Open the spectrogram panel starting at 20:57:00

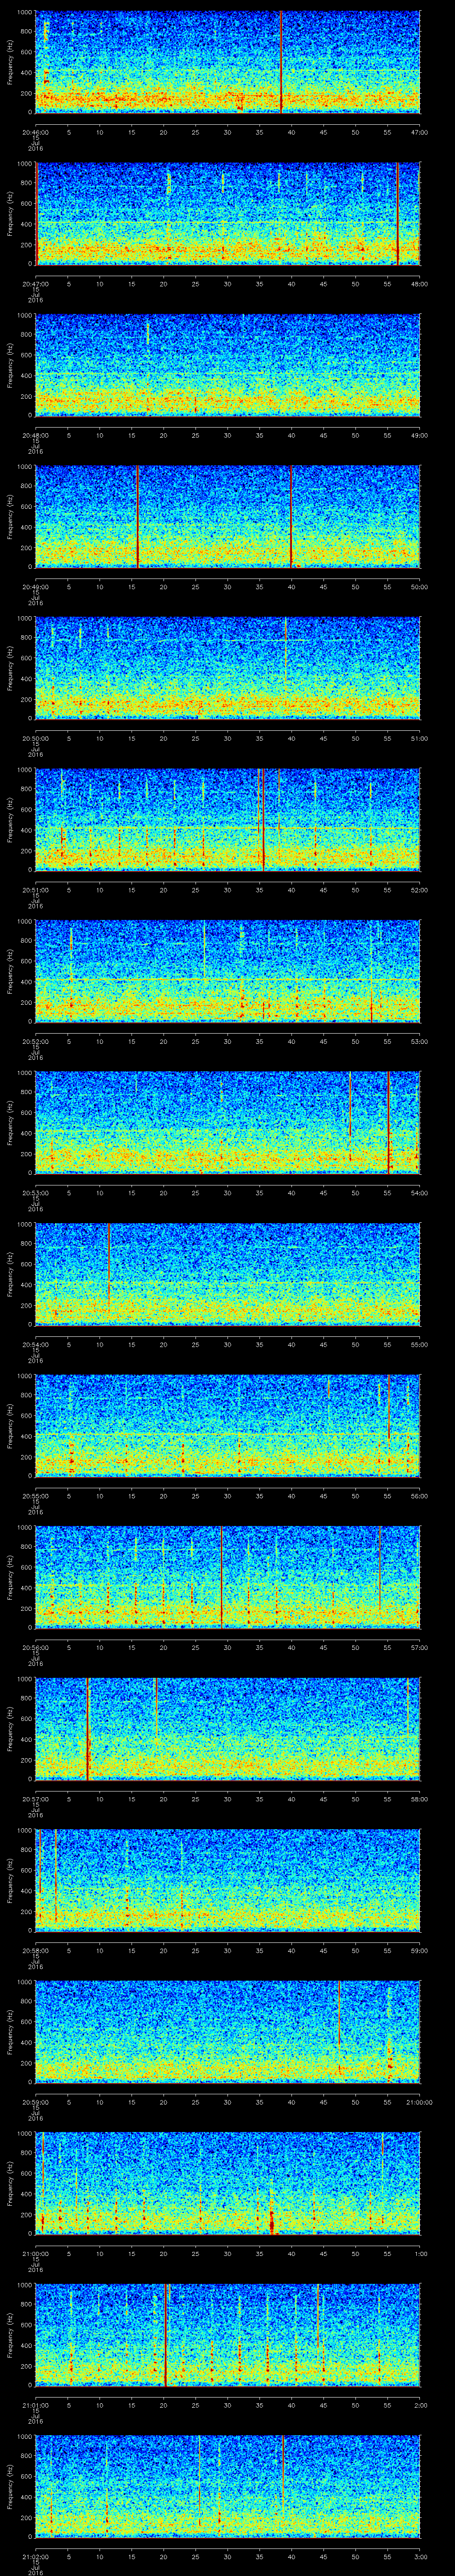(228, 1729)
